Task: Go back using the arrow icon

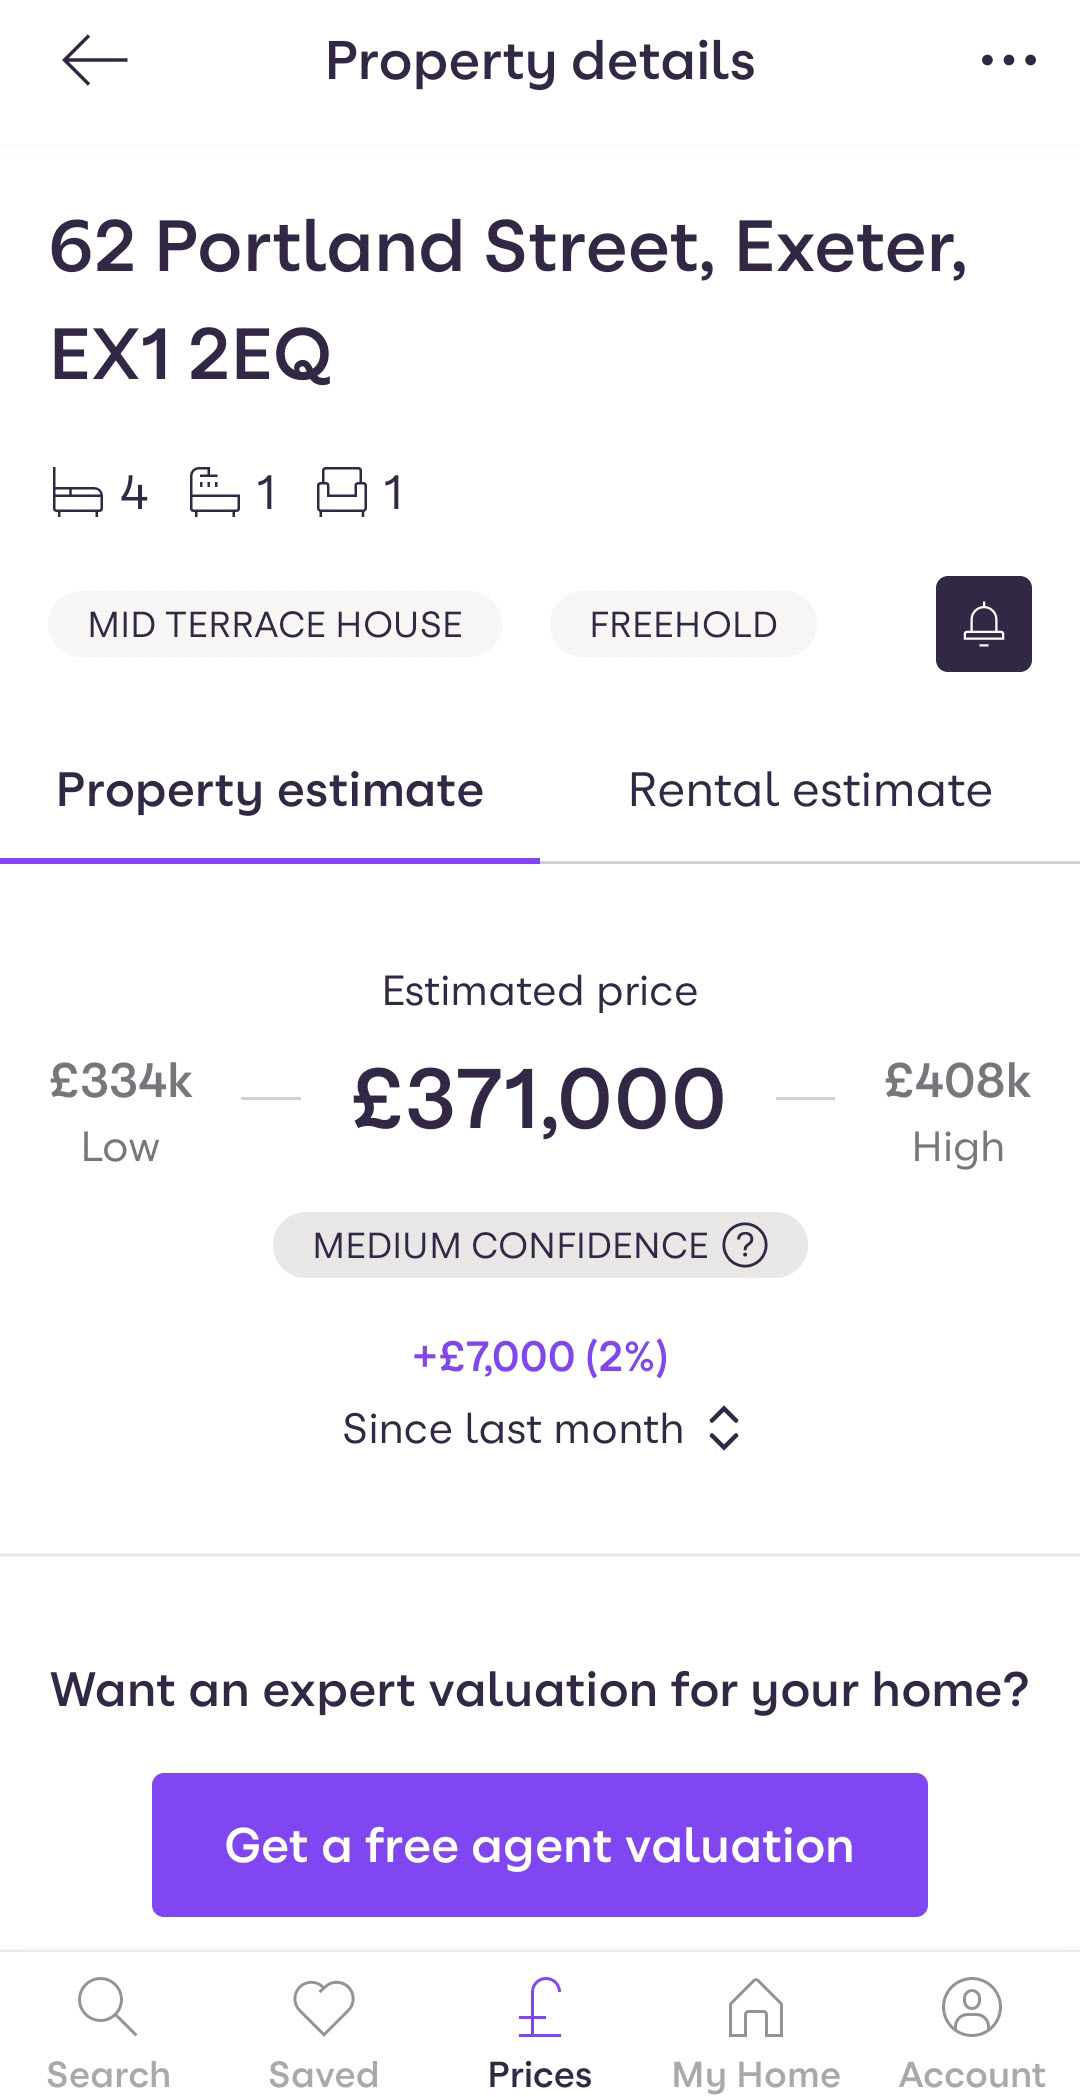Action: (x=95, y=61)
